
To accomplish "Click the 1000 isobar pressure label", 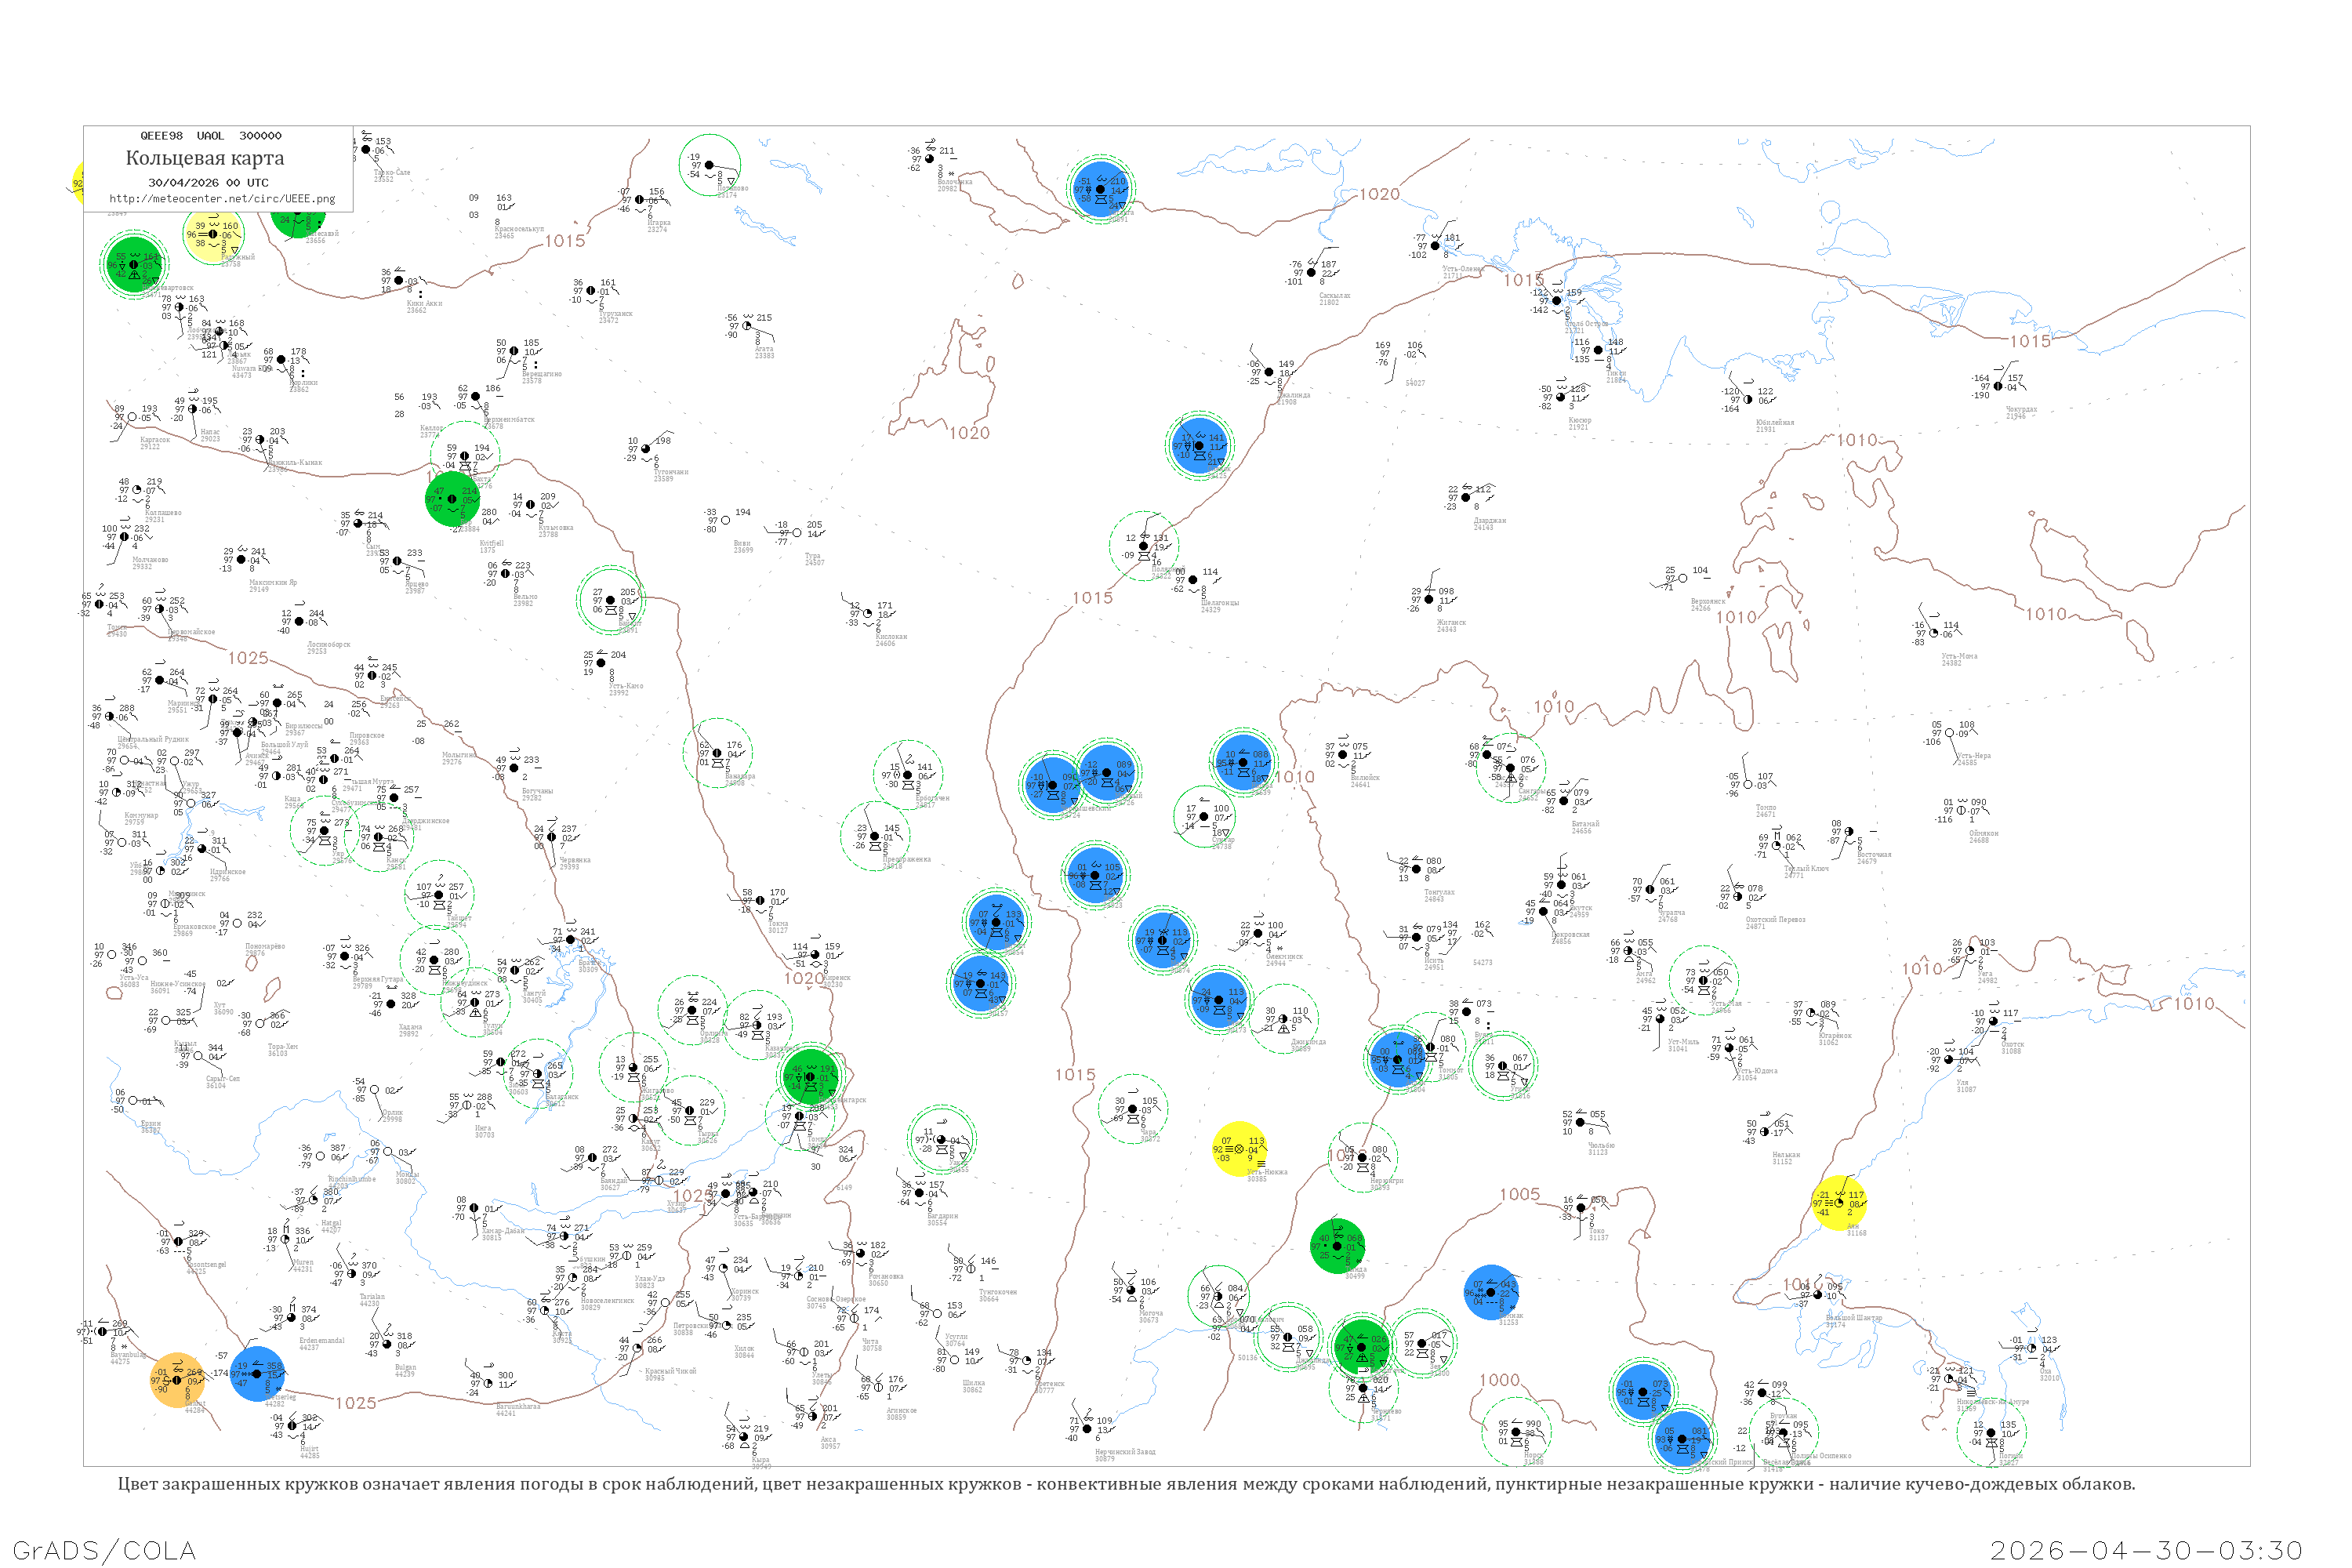I will (x=1499, y=1380).
